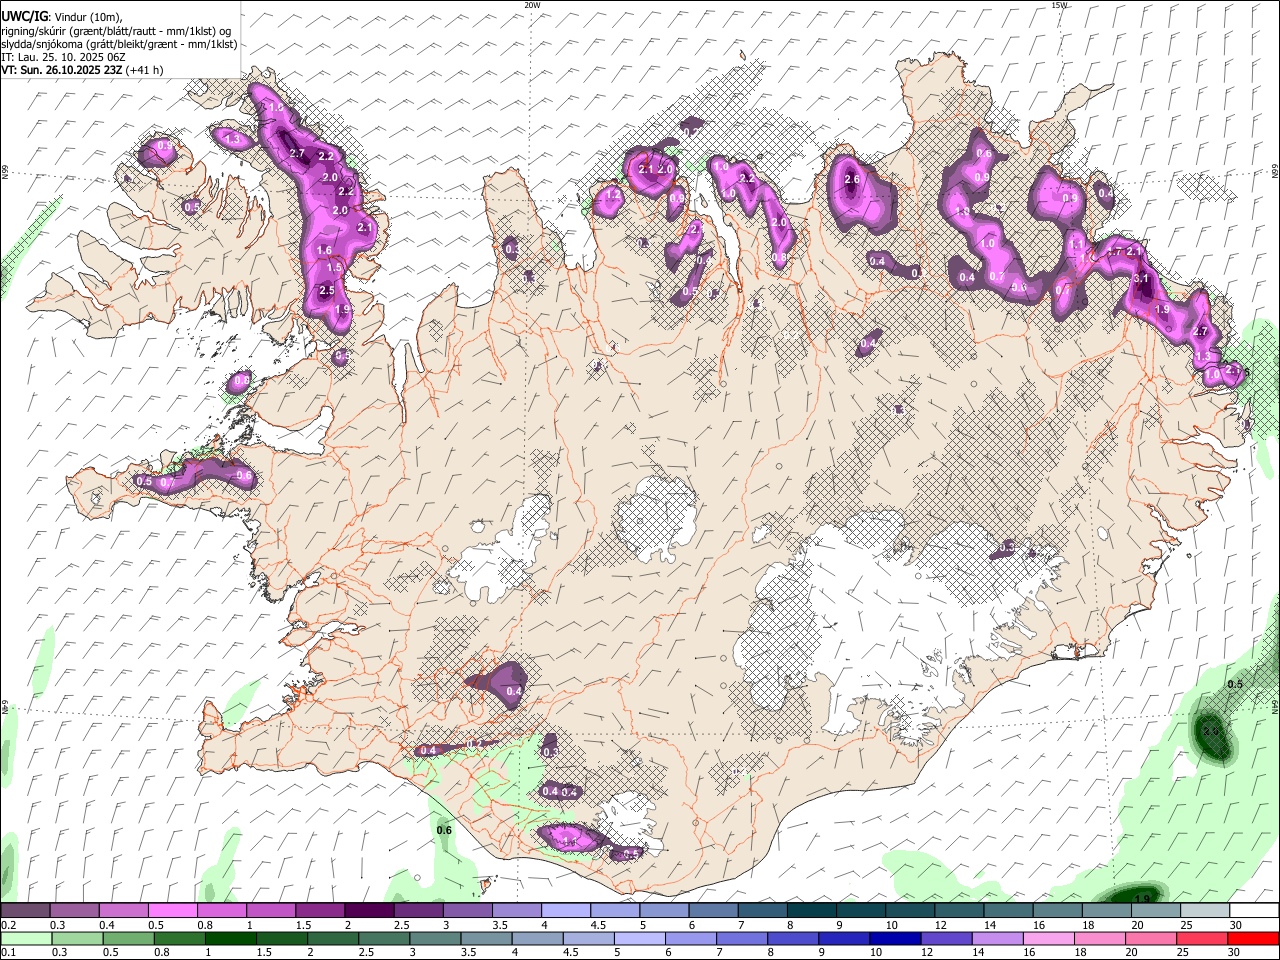Click the '0.1' label on the rain scale
This screenshot has width=1280, height=960.
(x=8, y=953)
